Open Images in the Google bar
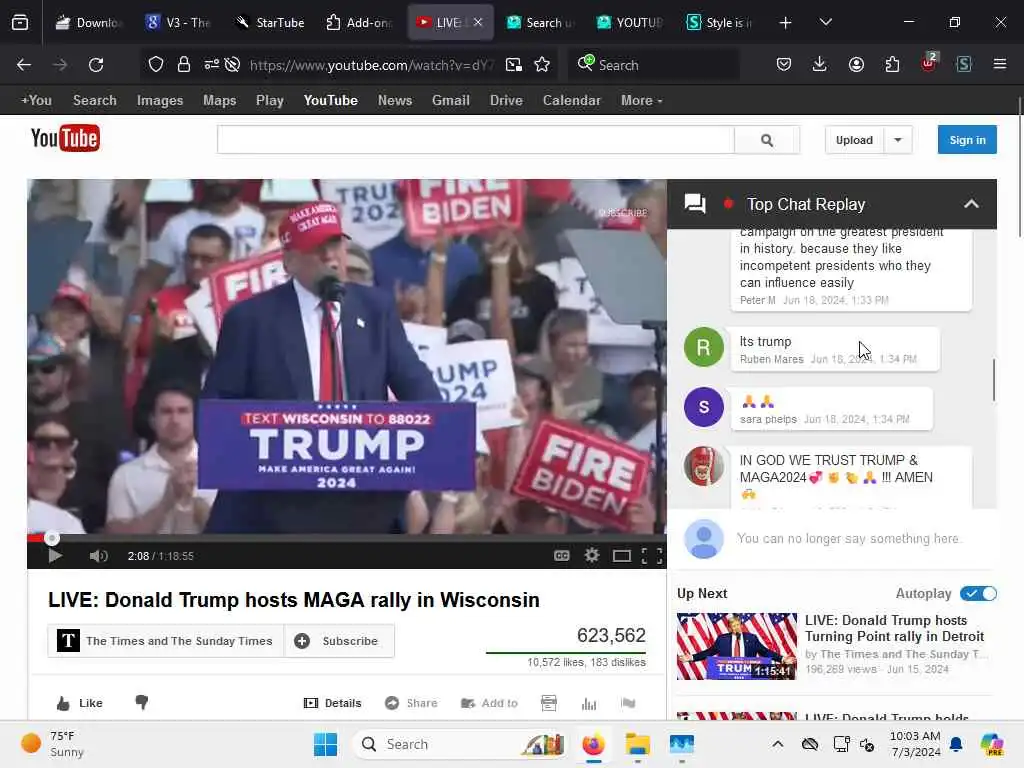1024x768 pixels. pos(160,100)
